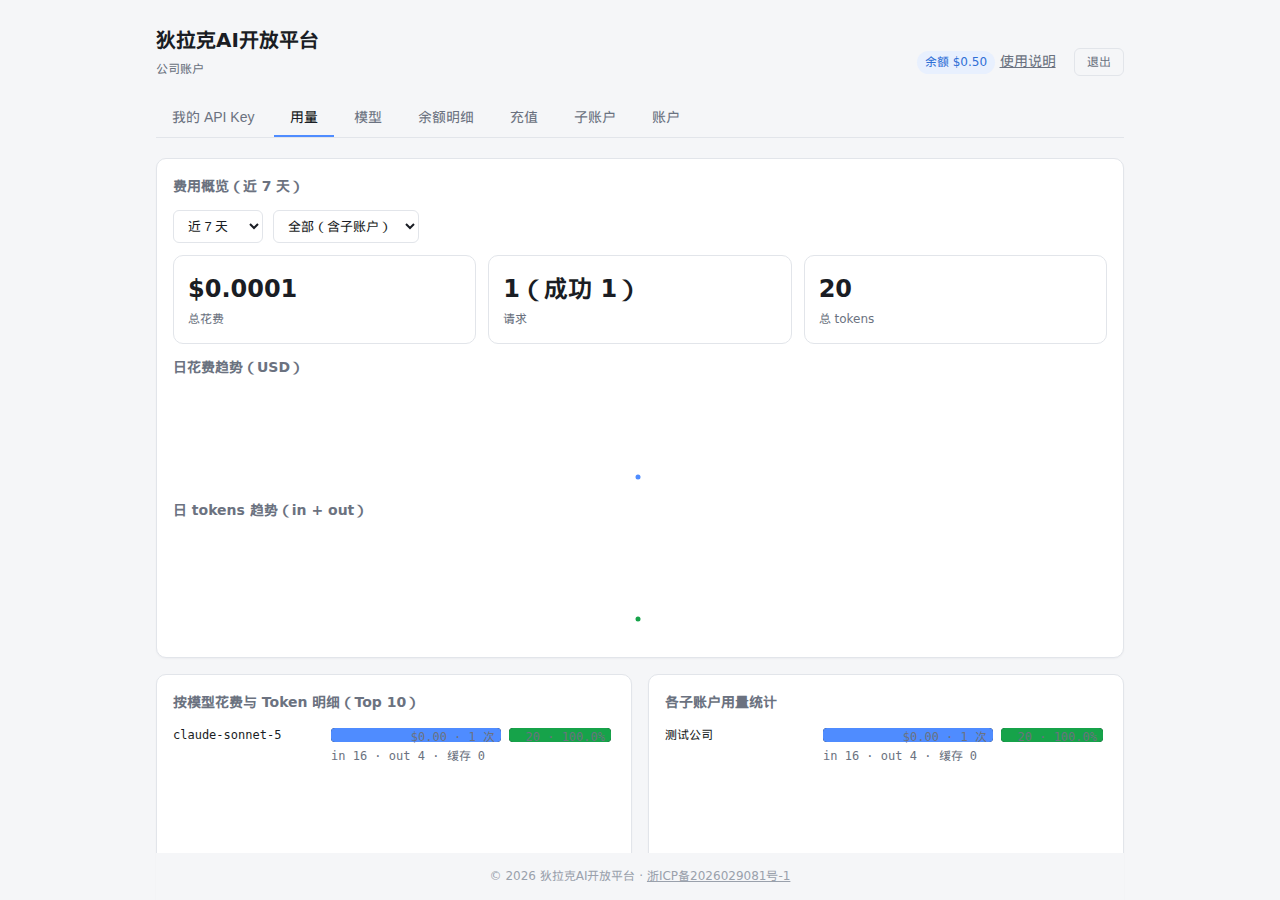Open the 全部（含子账户）account filter dropdown
The width and height of the screenshot is (1280, 900).
tap(346, 226)
